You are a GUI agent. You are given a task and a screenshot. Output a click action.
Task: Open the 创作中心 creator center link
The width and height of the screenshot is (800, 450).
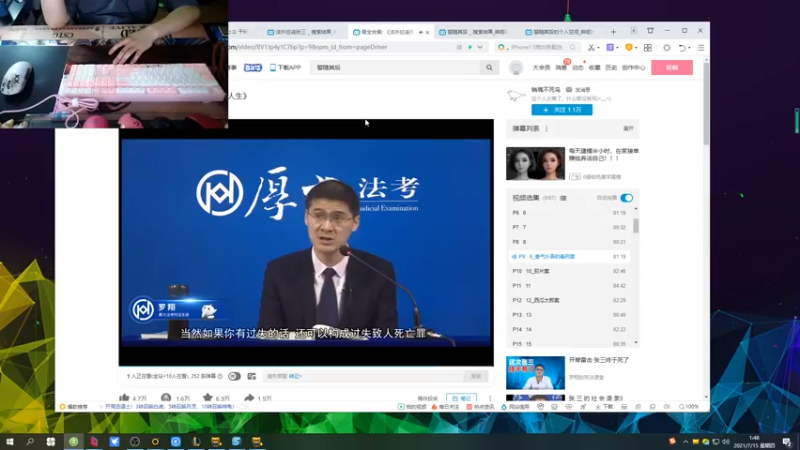click(x=633, y=67)
